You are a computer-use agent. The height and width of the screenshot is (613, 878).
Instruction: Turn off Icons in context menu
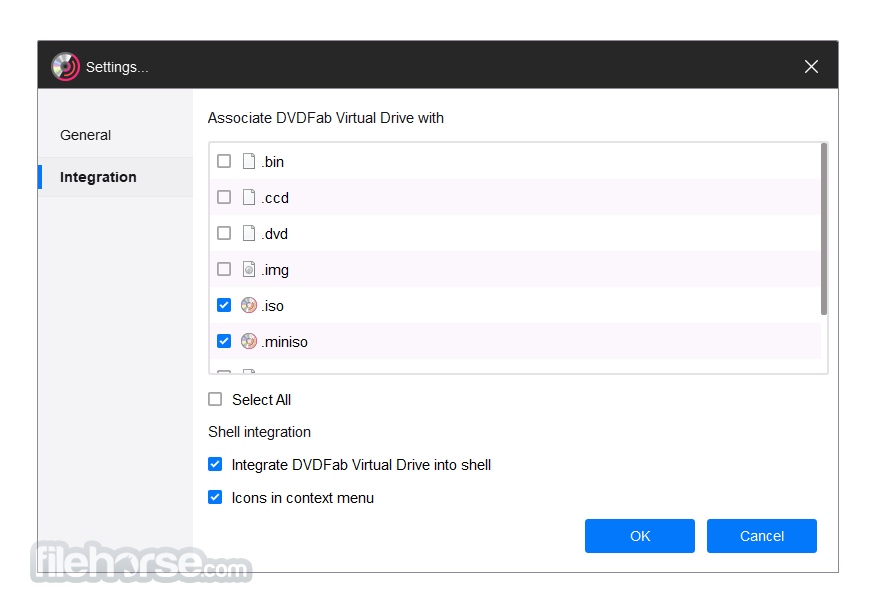point(215,497)
